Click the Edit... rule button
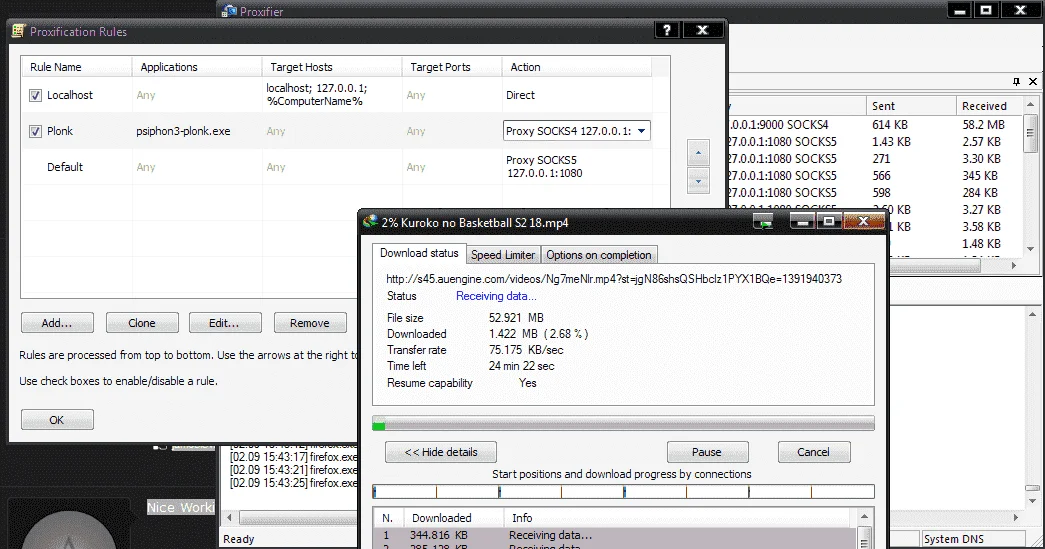The image size is (1045, 549). (225, 323)
